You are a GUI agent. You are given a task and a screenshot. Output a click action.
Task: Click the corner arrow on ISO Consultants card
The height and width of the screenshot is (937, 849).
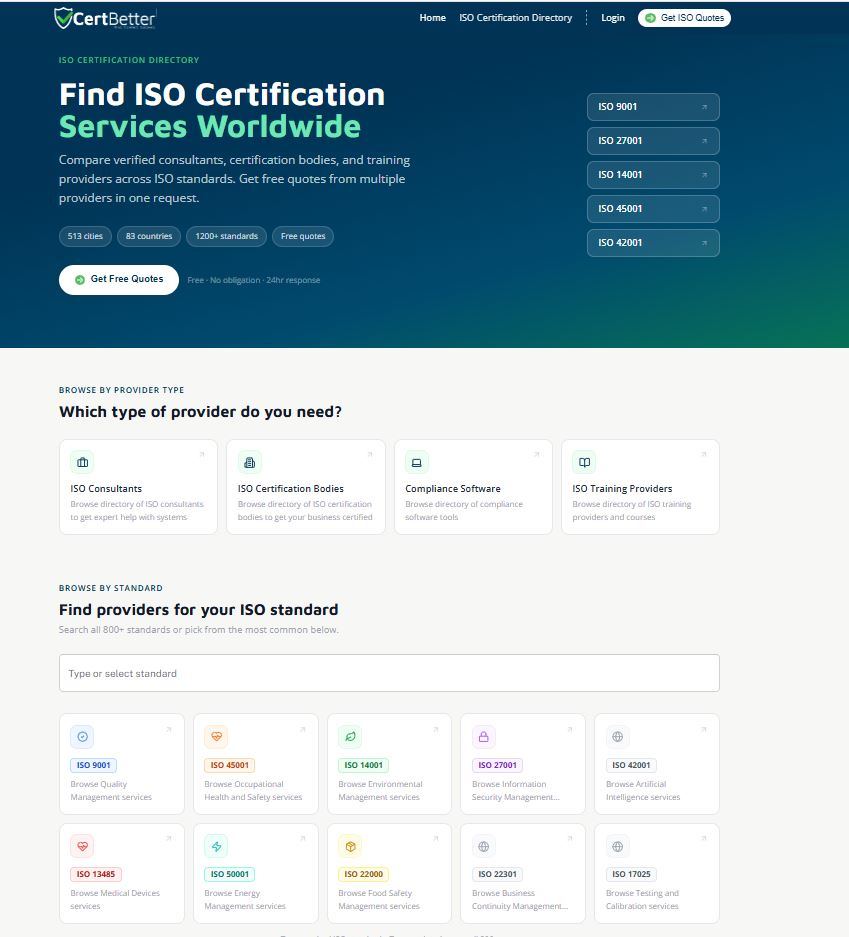tap(202, 454)
